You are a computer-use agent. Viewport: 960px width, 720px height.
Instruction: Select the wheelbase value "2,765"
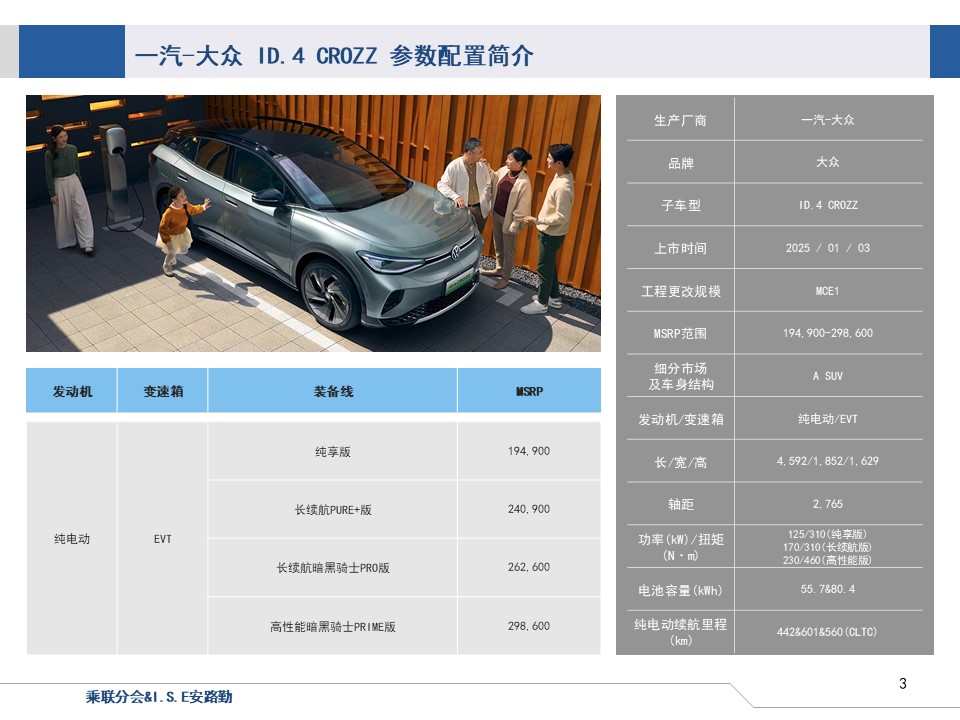(828, 504)
